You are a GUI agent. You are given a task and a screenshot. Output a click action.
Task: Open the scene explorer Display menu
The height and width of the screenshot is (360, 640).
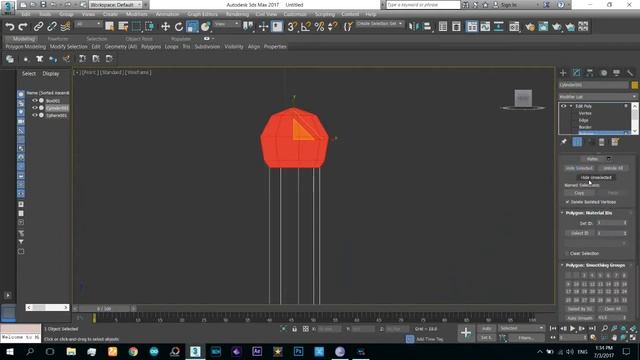[x=51, y=74]
